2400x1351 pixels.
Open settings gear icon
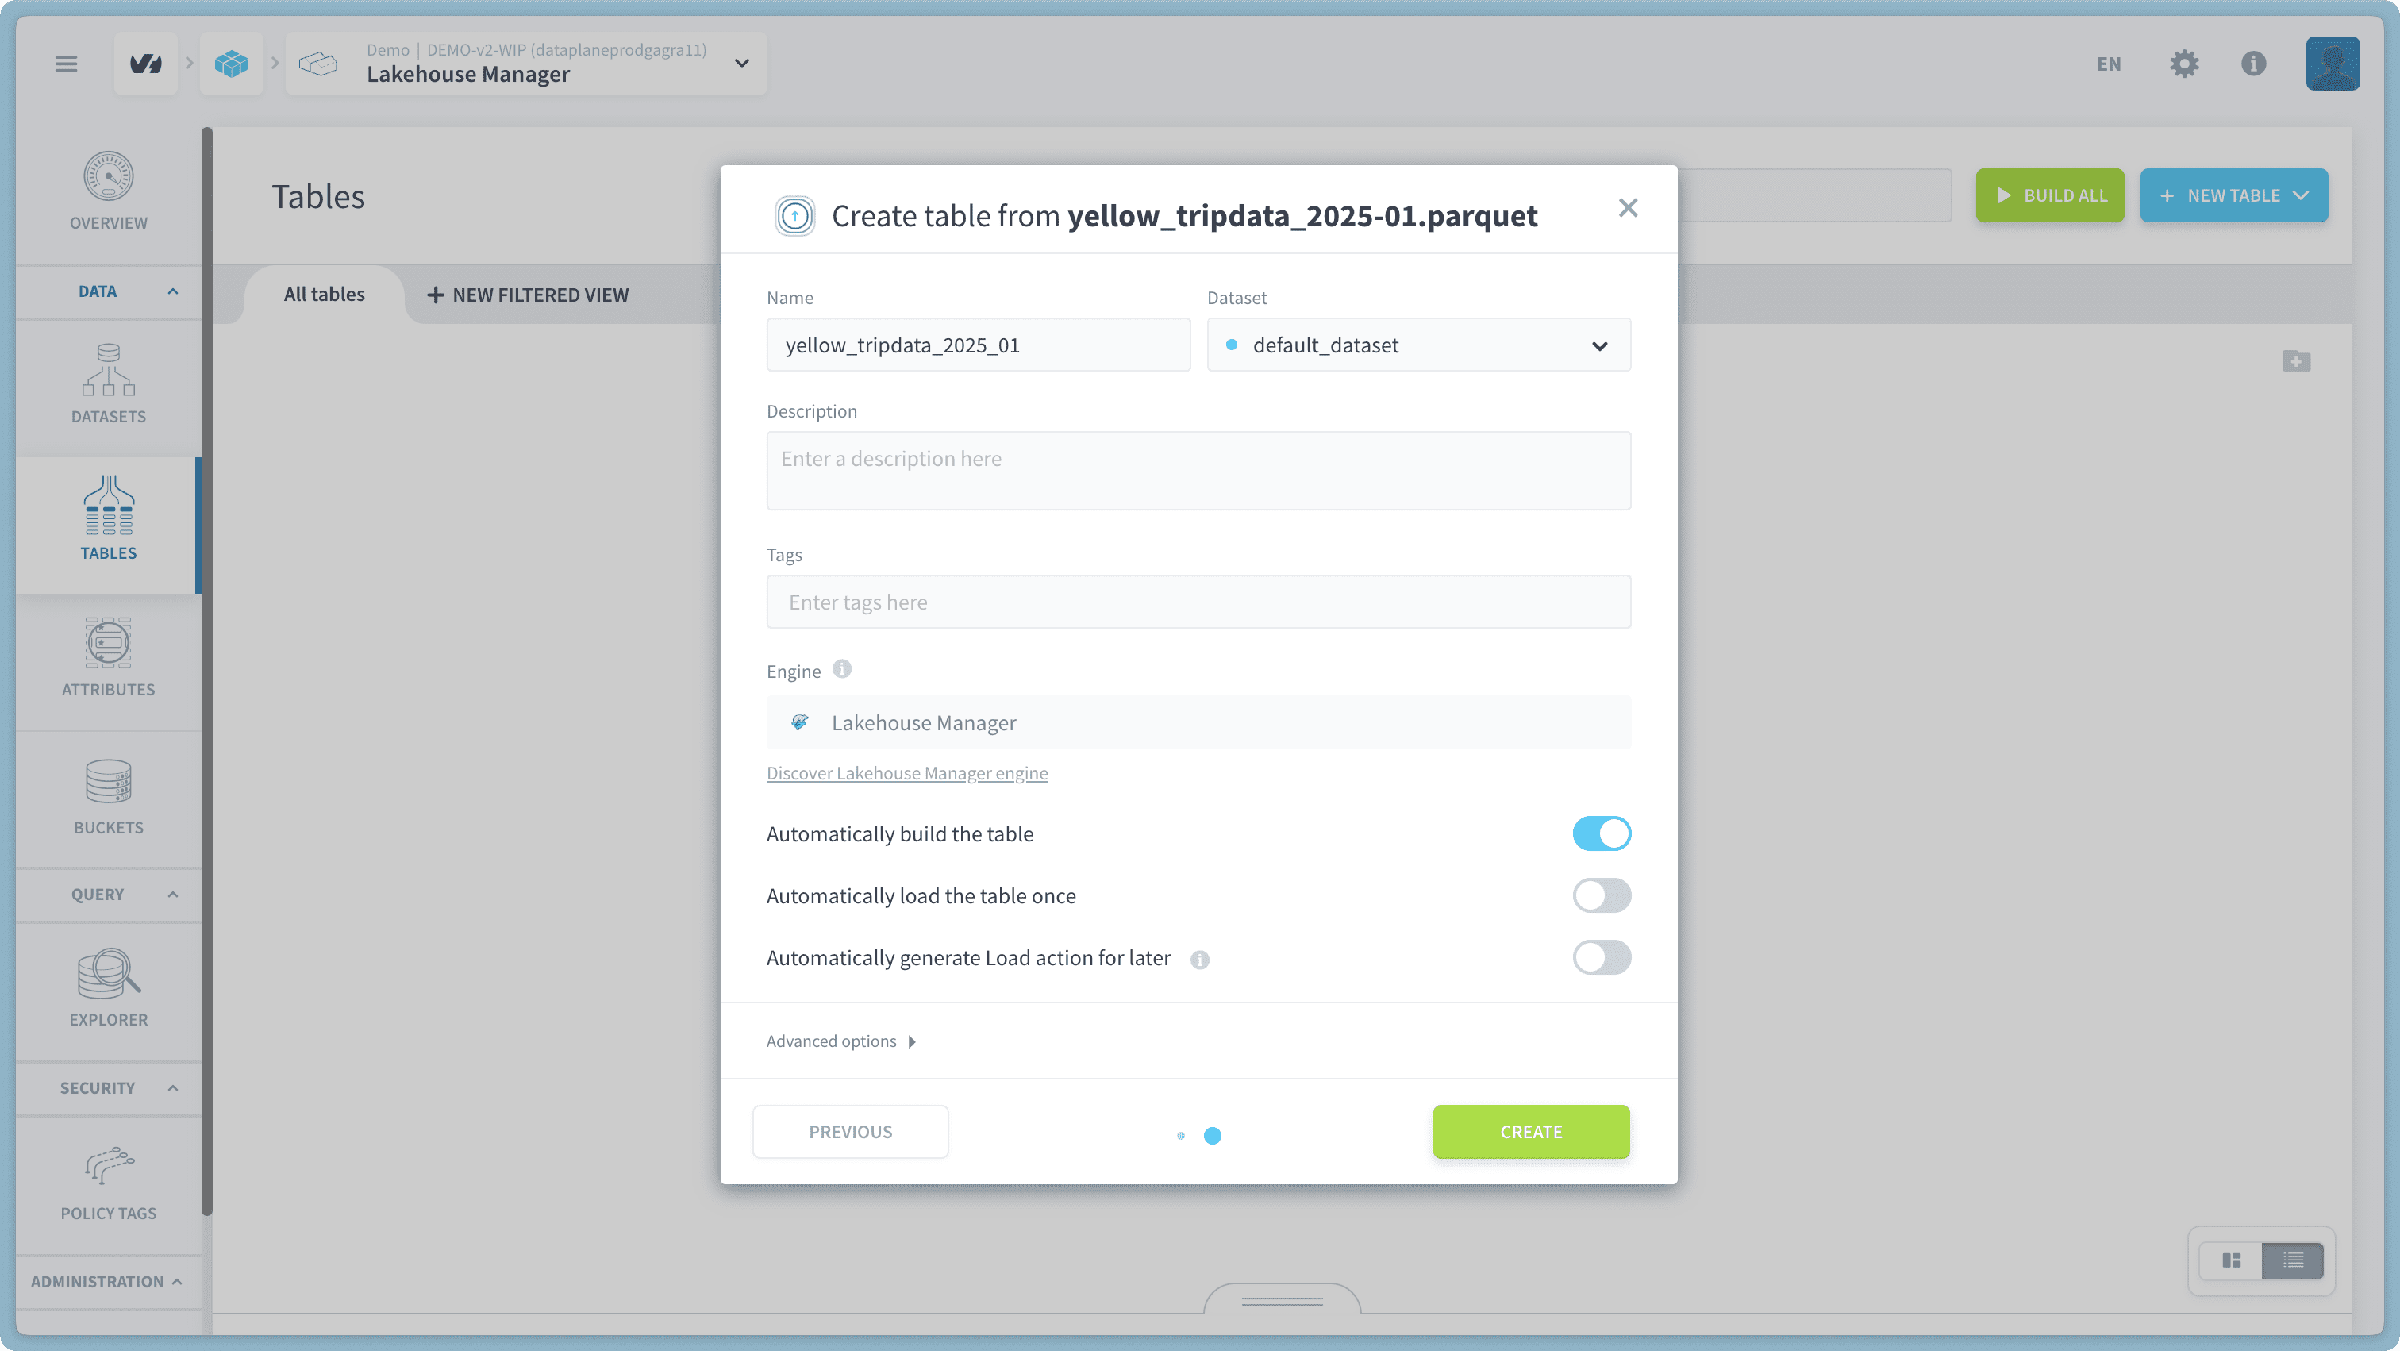pyautogui.click(x=2184, y=64)
